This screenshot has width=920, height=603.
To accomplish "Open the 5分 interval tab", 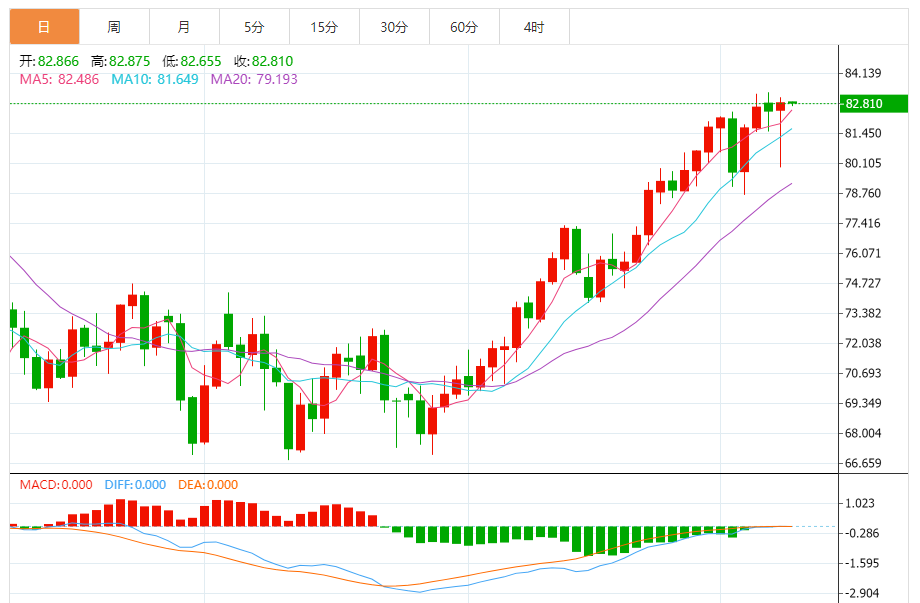I will (254, 27).
